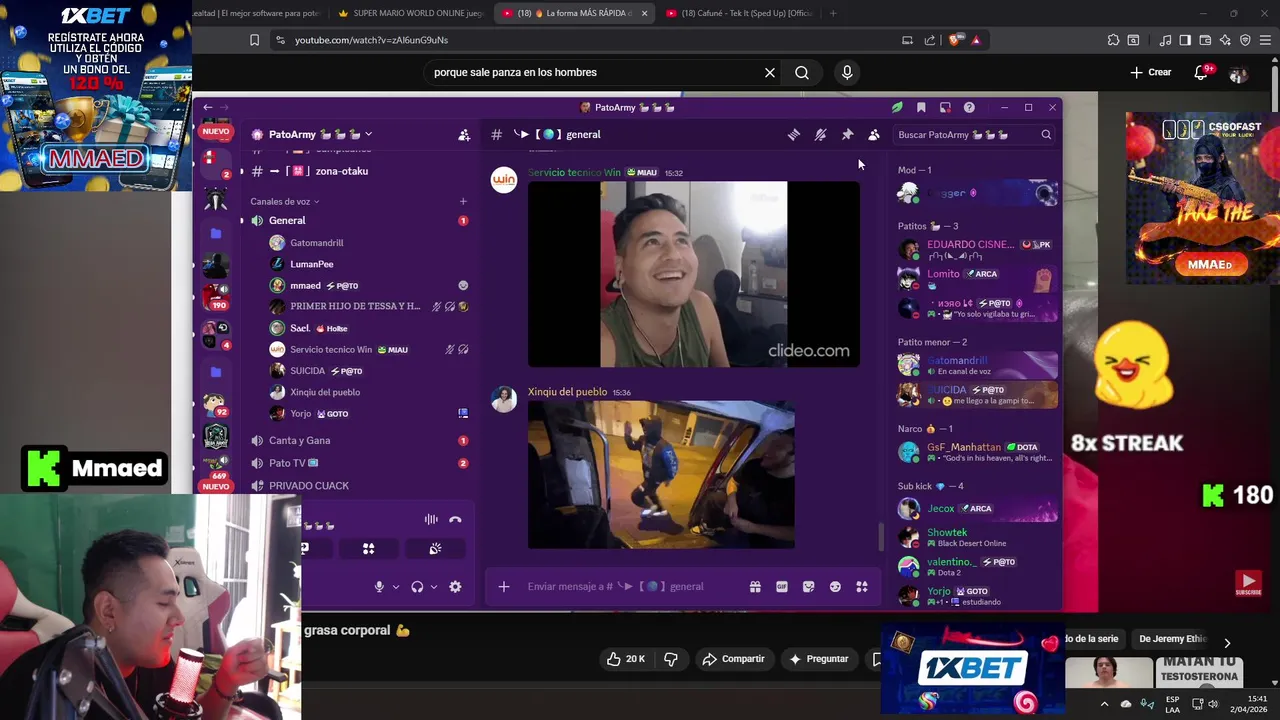Clear the YouTube search box
1280x720 pixels.
(x=770, y=72)
